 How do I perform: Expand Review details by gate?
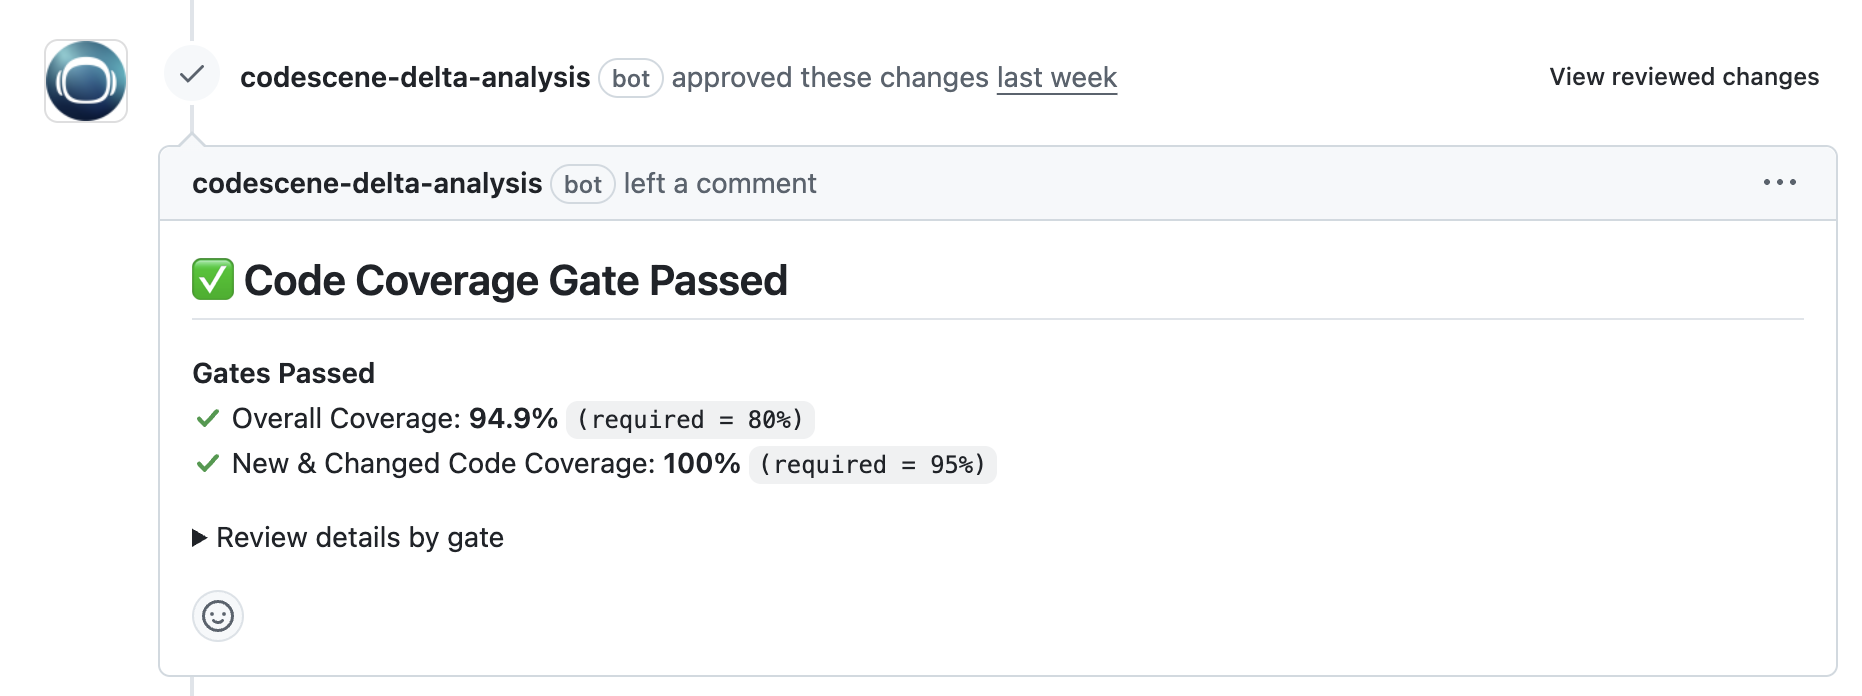coord(360,537)
